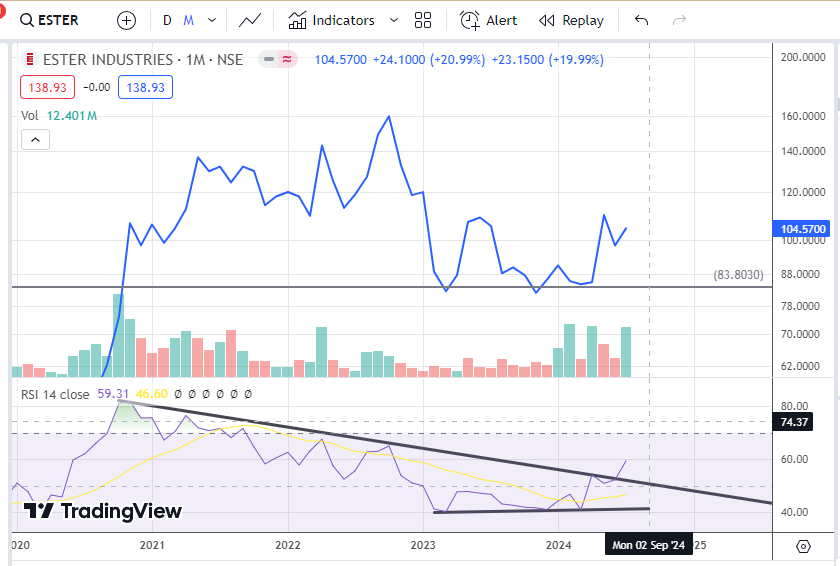Open the Indicators menu
840x566 pixels.
pos(332,20)
